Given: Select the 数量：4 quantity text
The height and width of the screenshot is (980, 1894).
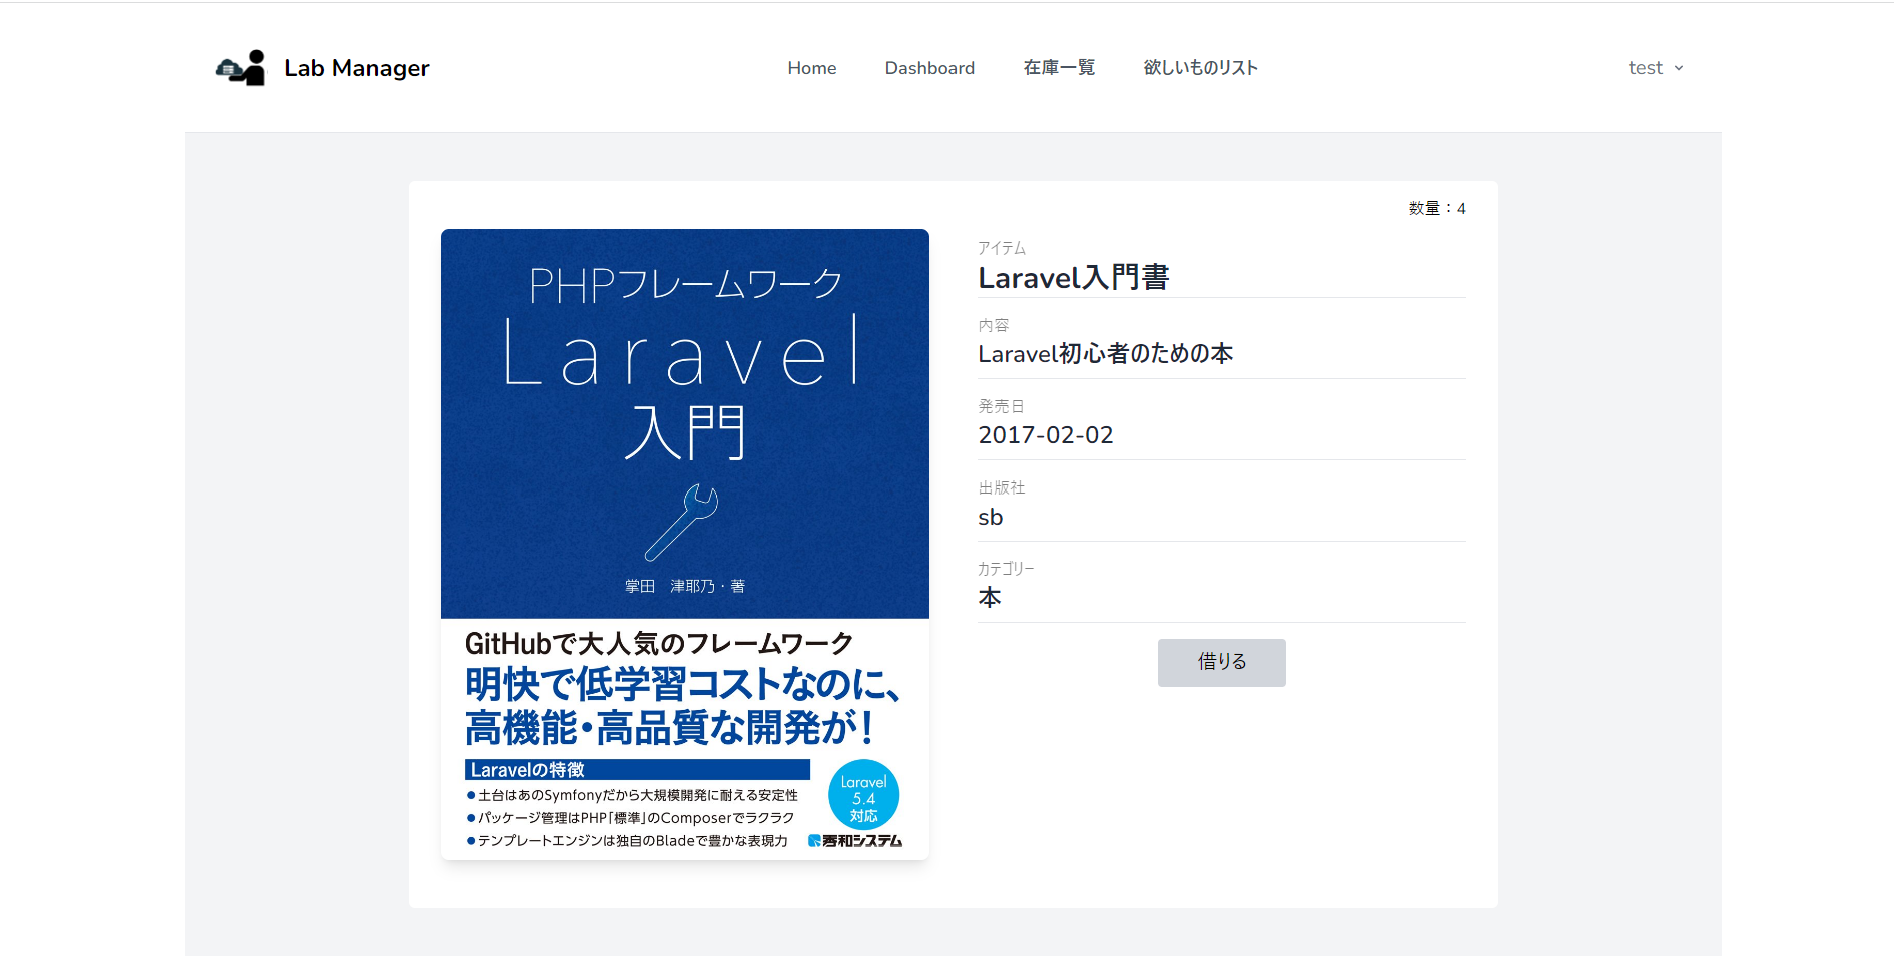Looking at the screenshot, I should pyautogui.click(x=1437, y=208).
